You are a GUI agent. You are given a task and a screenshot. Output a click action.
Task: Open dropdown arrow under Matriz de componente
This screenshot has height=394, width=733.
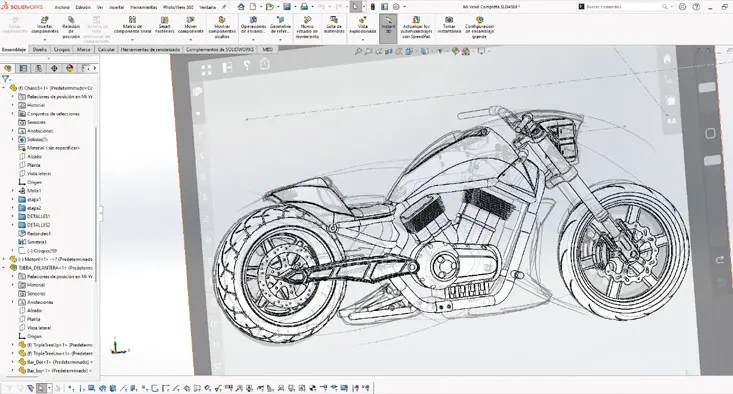[x=133, y=40]
